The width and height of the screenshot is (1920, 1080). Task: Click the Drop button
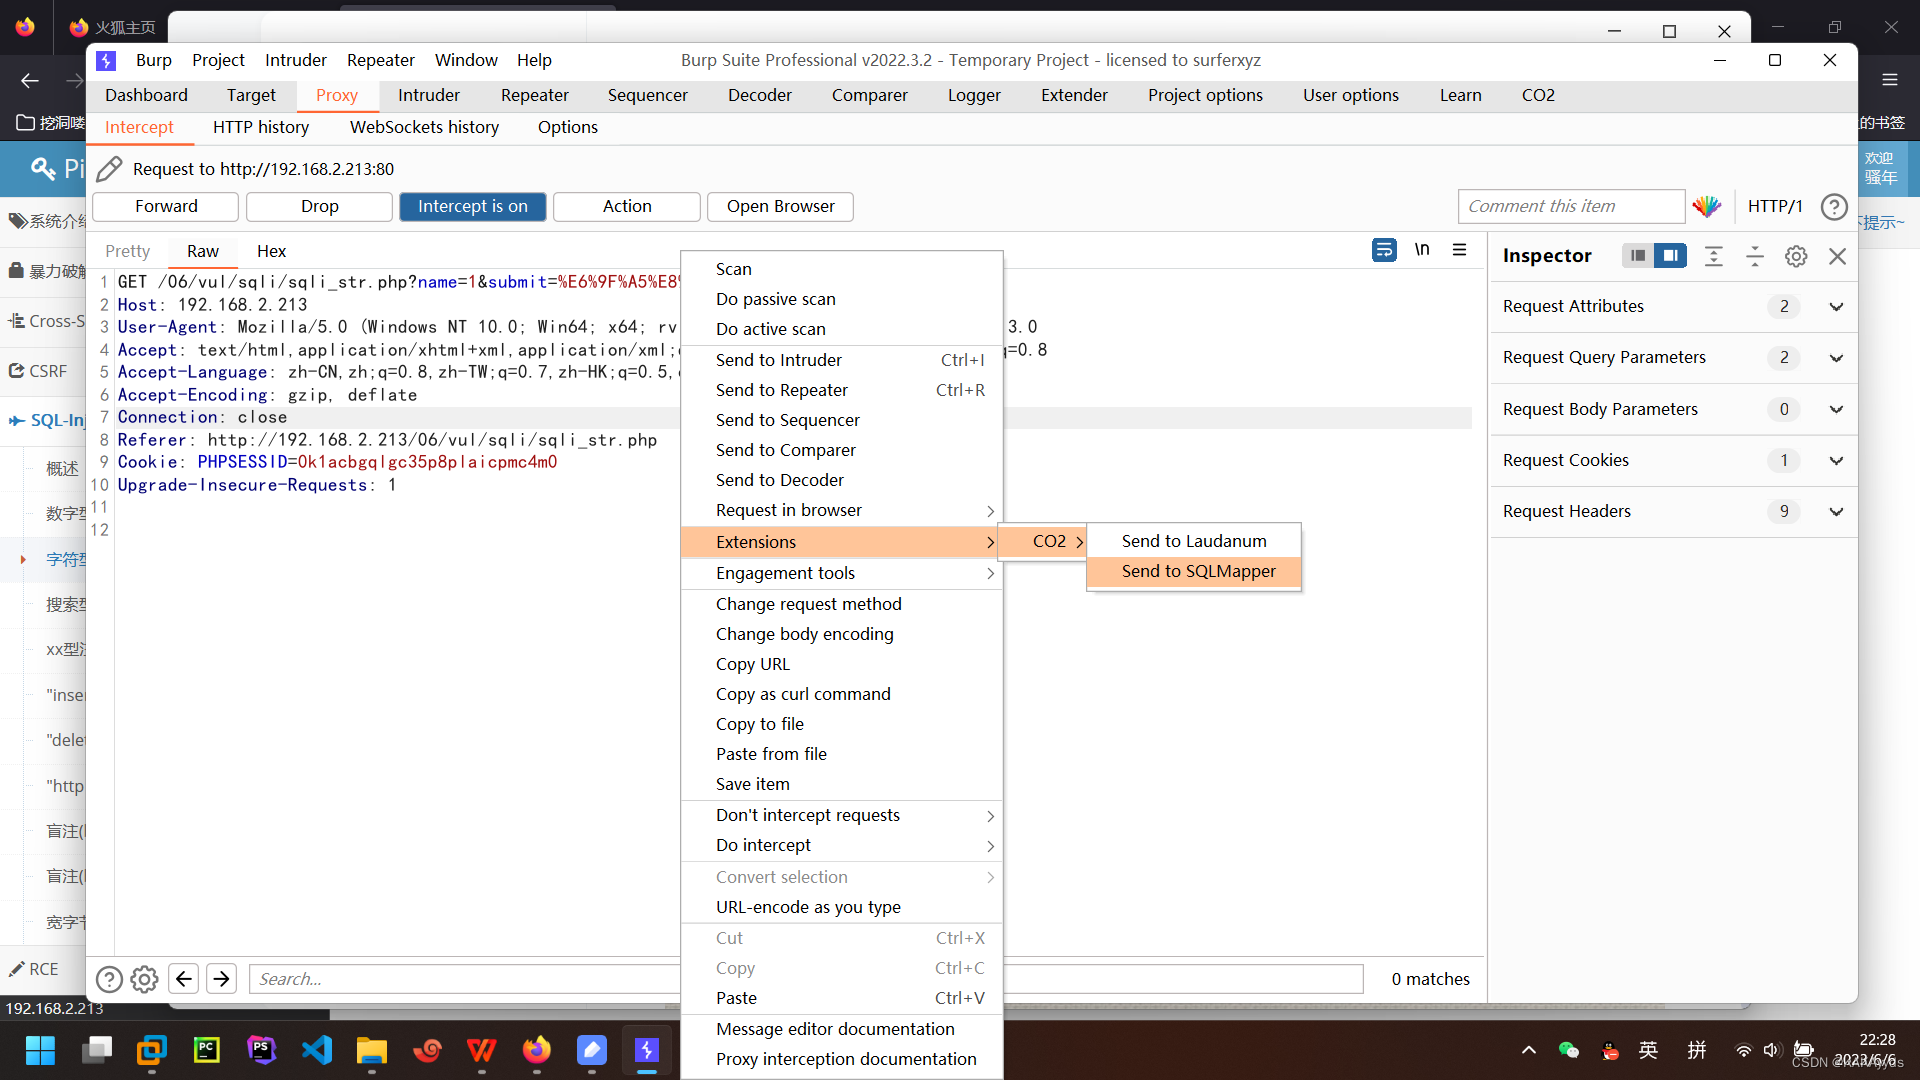pos(319,207)
